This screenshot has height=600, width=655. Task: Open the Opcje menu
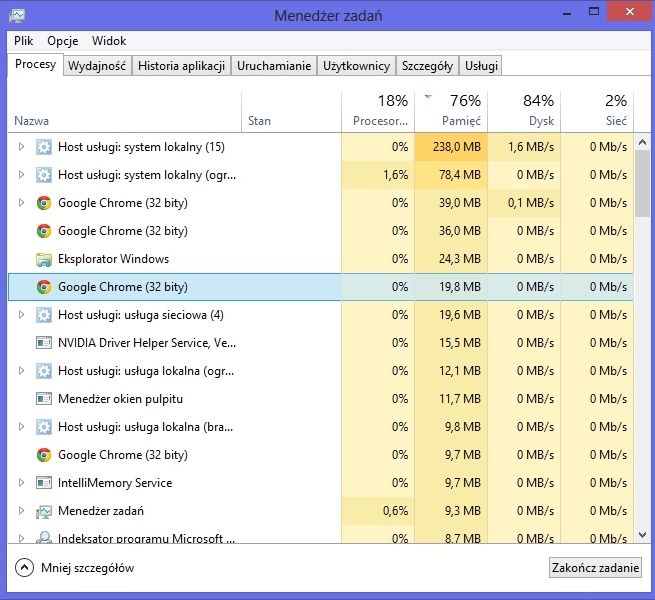(63, 41)
